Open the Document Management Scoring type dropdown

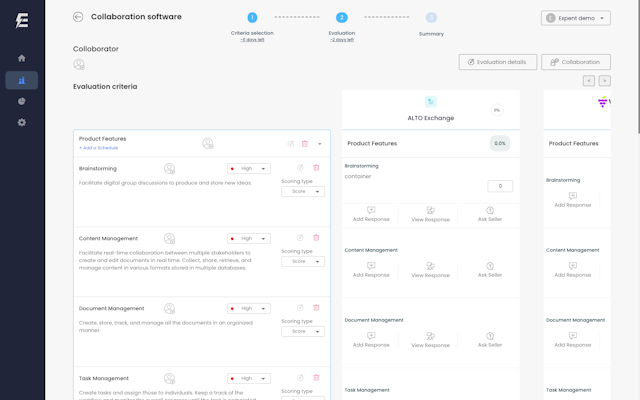click(x=302, y=331)
